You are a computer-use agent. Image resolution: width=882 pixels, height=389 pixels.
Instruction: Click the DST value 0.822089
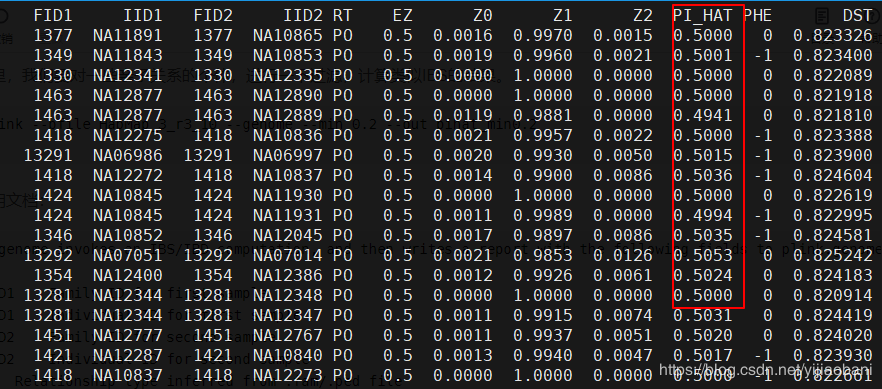(x=832, y=75)
